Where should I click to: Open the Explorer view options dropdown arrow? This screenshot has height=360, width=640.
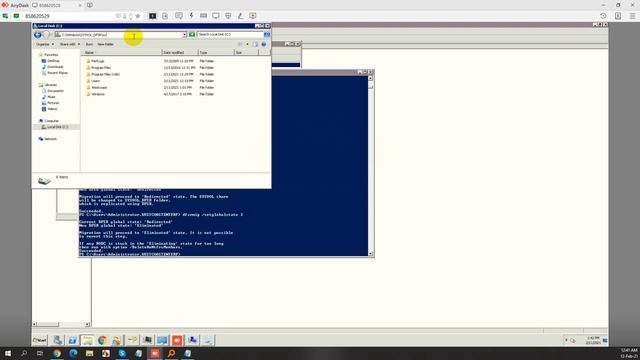pos(247,44)
